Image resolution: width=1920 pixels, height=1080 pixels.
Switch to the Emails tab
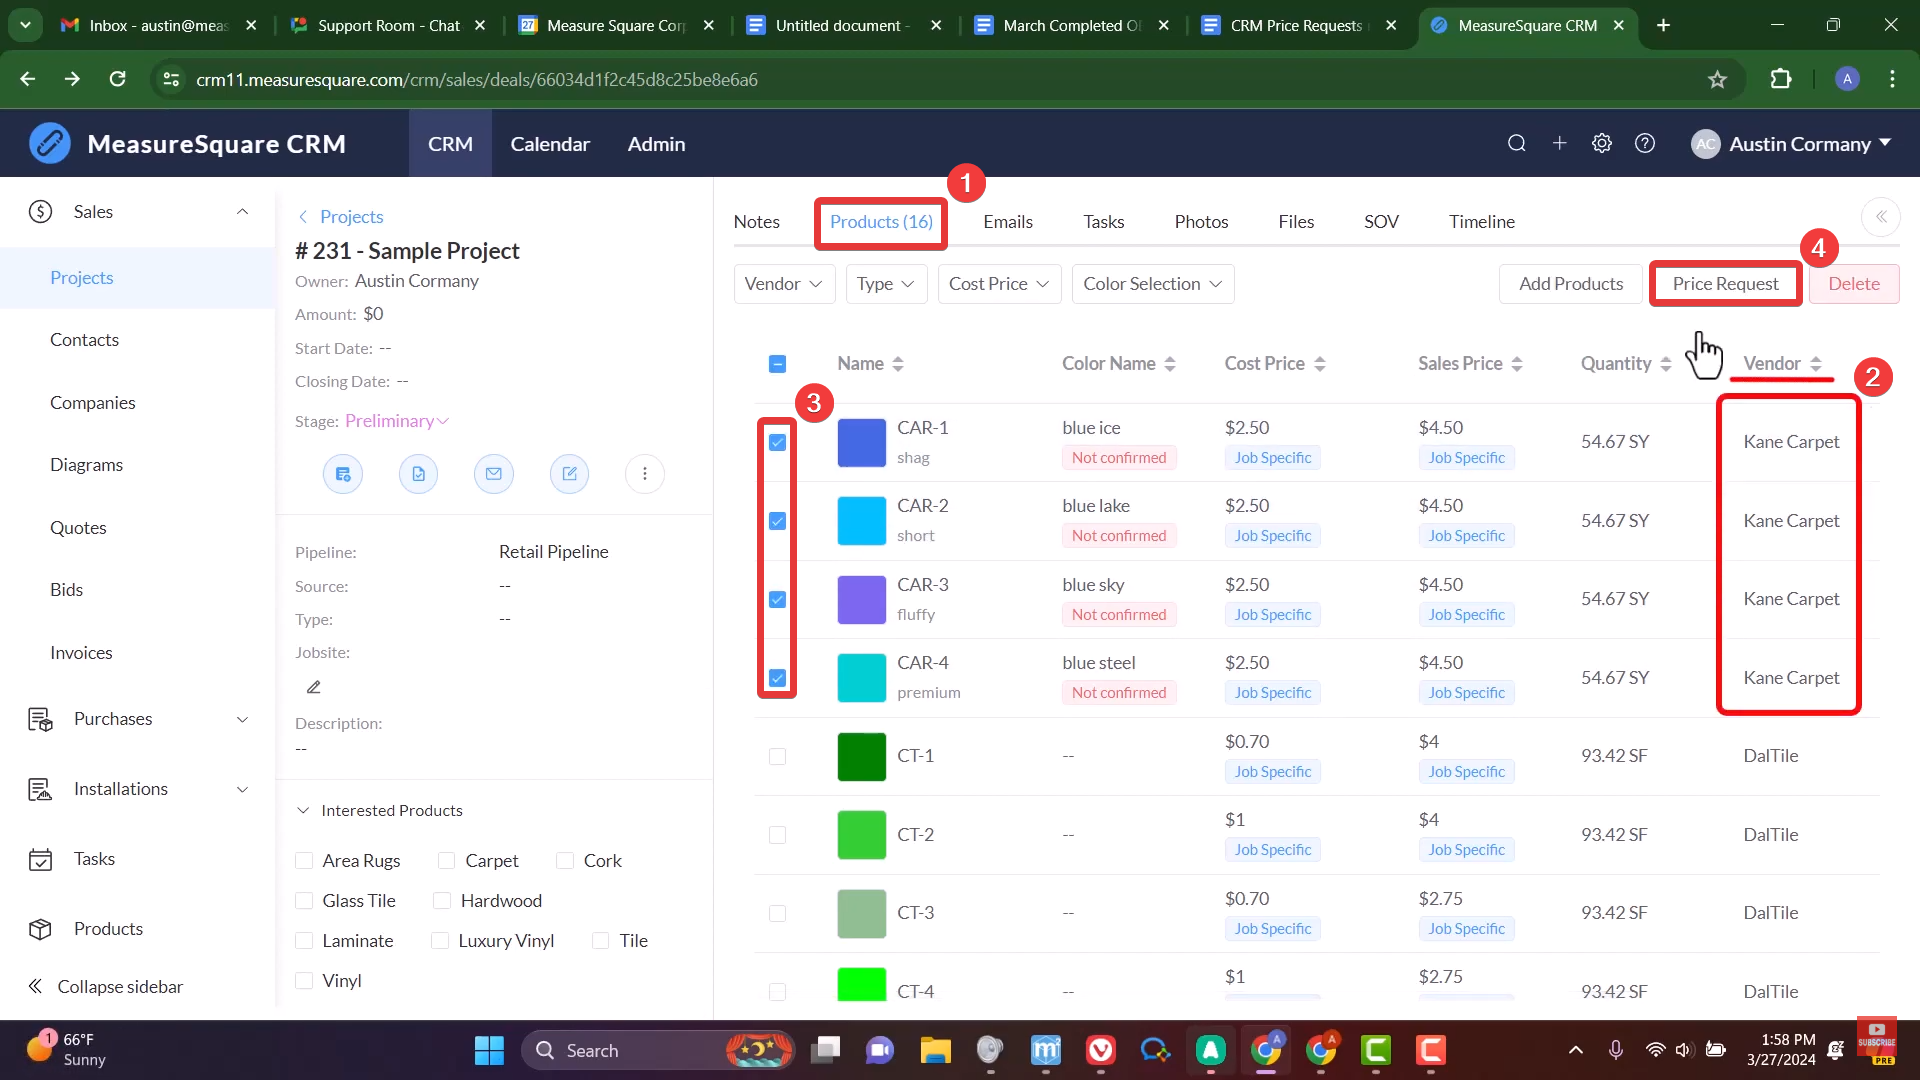pos(1007,222)
